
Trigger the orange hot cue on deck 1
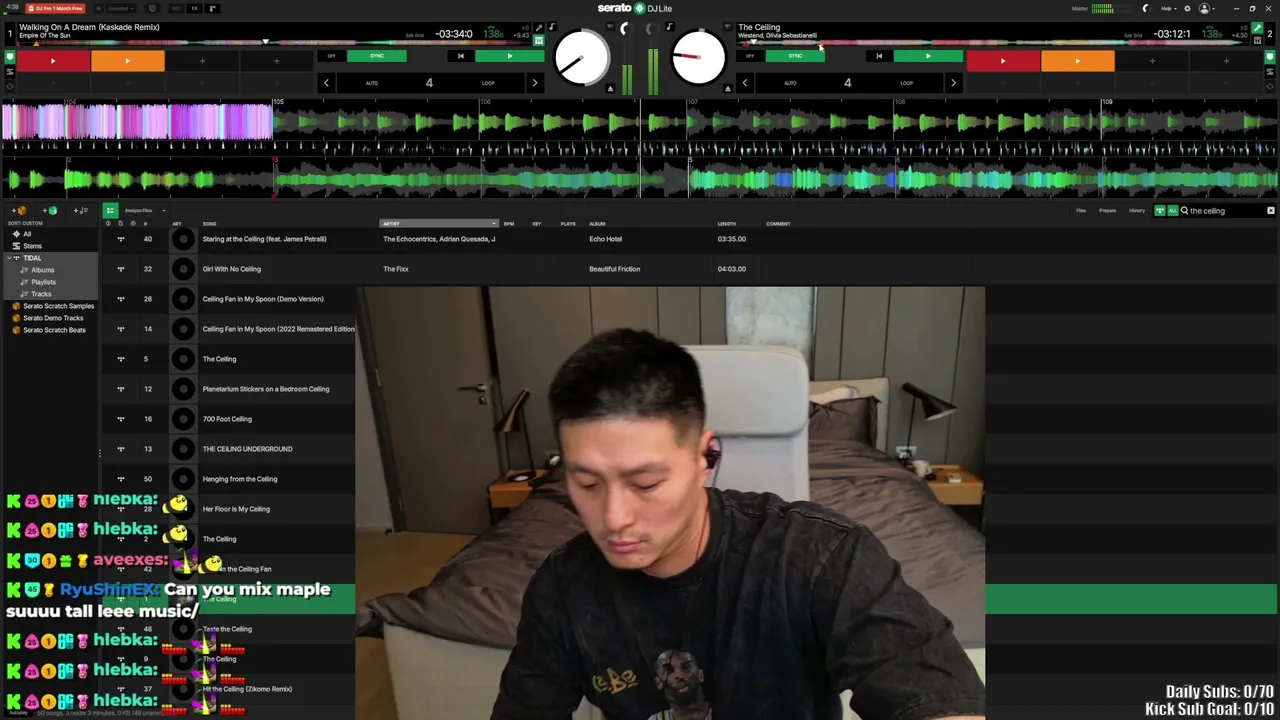[127, 61]
